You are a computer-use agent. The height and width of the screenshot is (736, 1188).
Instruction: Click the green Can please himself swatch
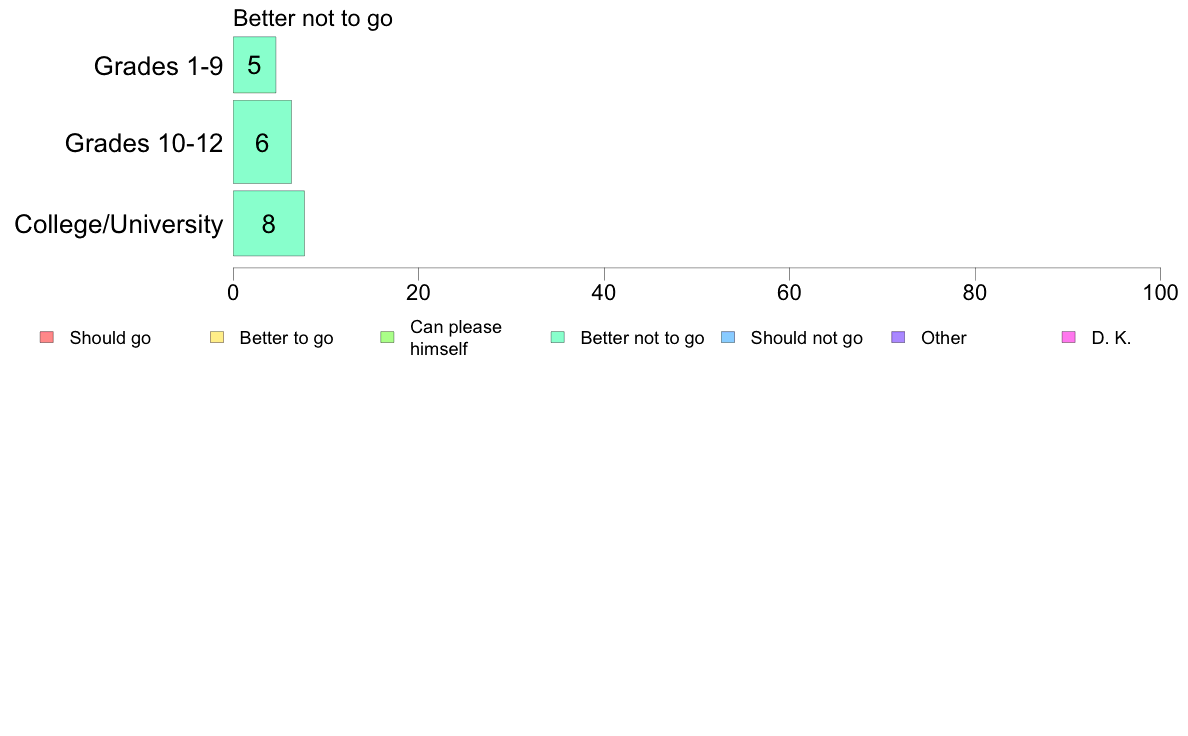387,337
